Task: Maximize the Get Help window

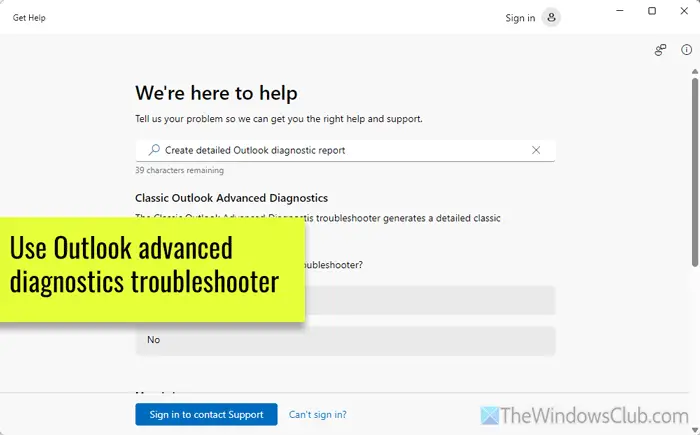Action: coord(652,11)
